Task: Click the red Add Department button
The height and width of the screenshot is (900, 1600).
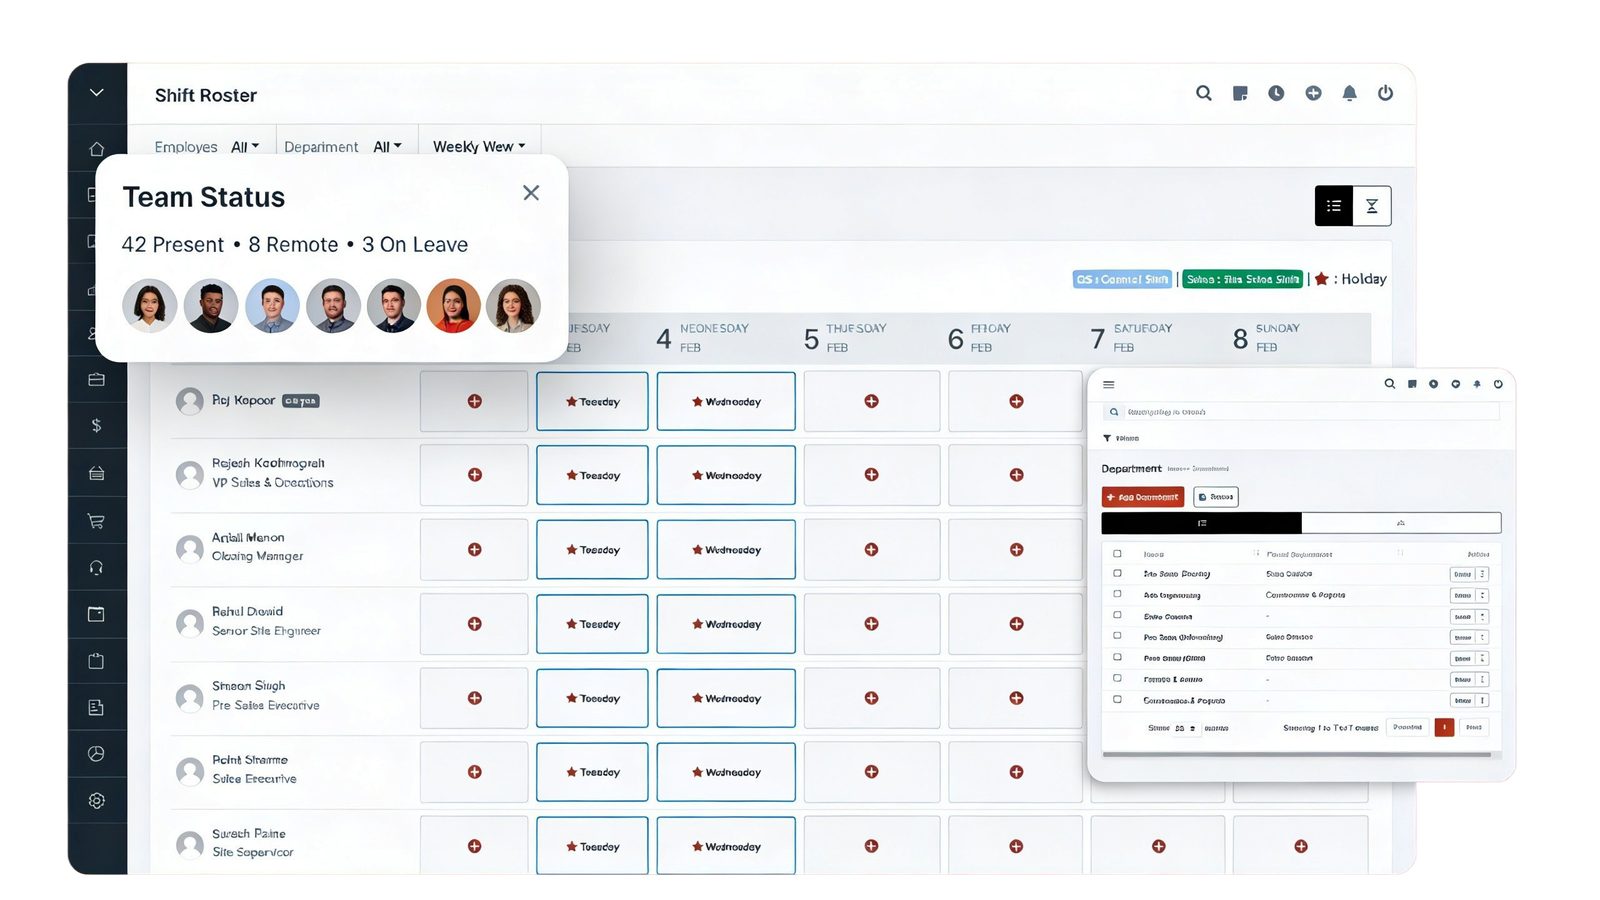Action: pyautogui.click(x=1143, y=497)
